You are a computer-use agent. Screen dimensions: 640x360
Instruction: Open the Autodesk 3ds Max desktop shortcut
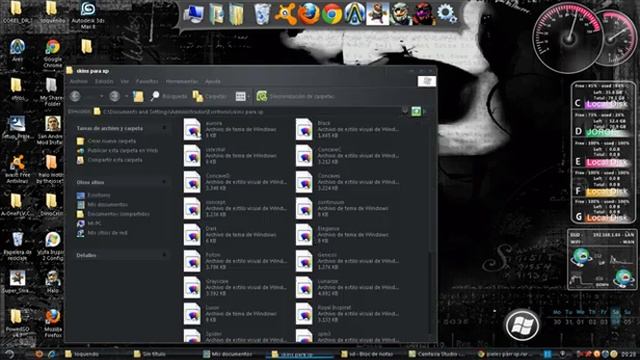point(87,15)
